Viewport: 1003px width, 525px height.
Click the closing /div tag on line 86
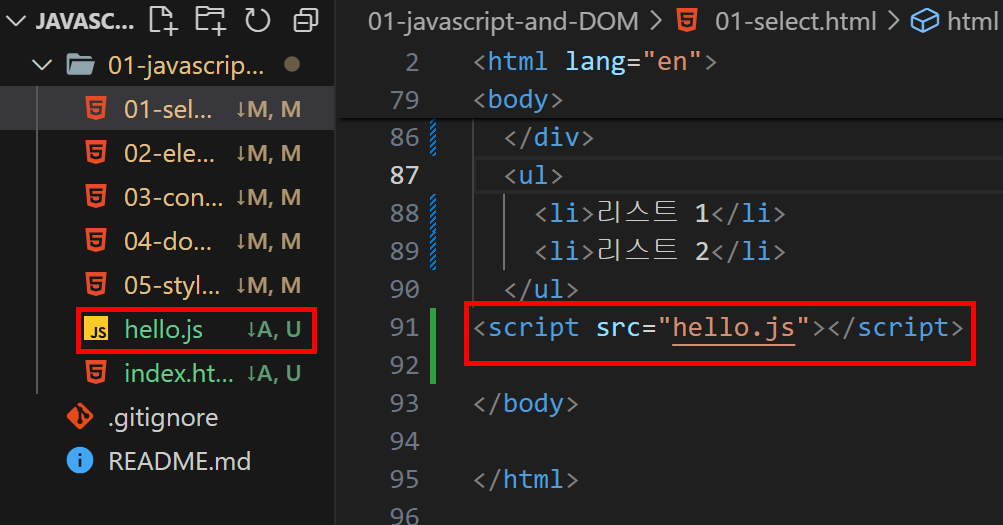[x=549, y=137]
